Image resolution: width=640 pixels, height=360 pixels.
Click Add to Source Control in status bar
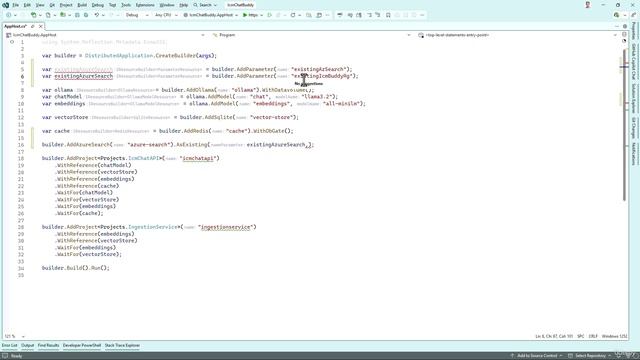(536, 356)
